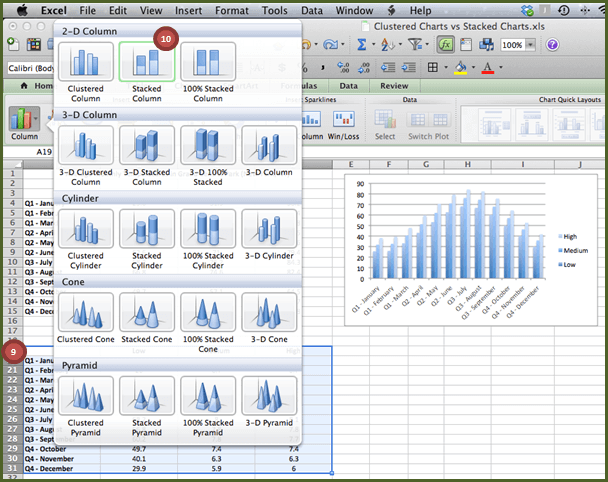Click row header 31
608x482 pixels.
(12, 468)
